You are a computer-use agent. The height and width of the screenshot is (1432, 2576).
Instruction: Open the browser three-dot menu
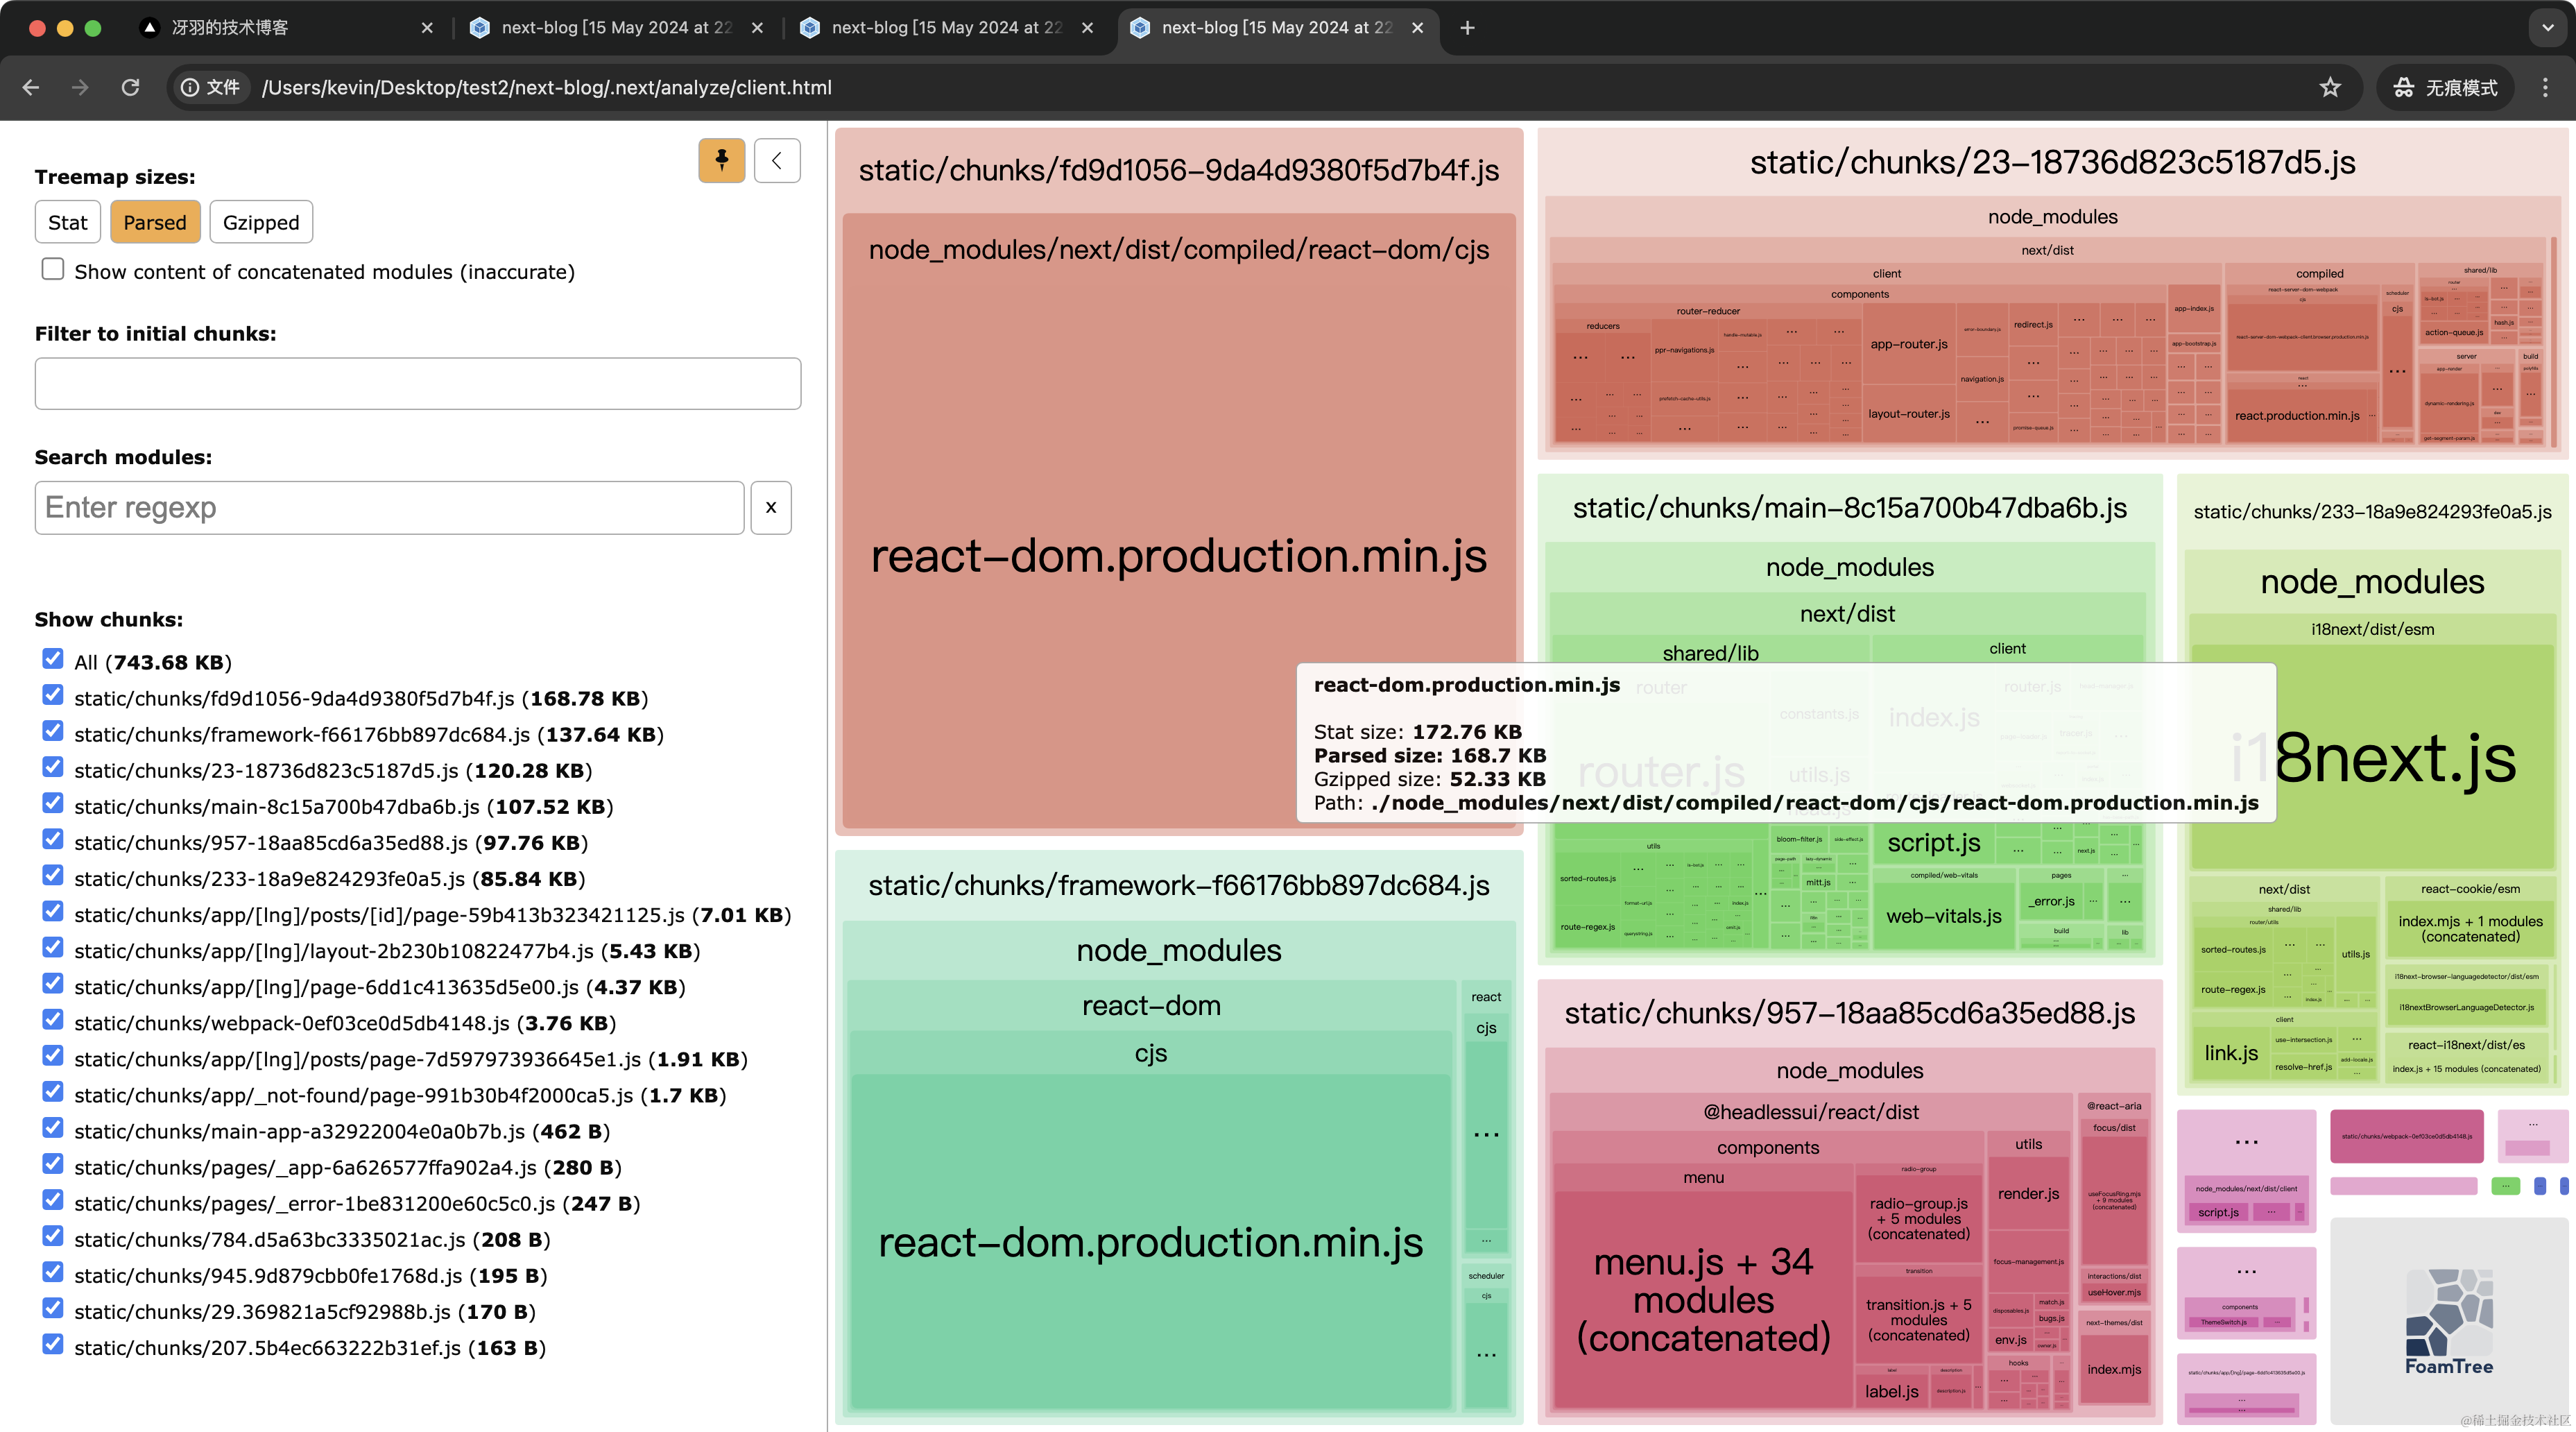pos(2545,88)
